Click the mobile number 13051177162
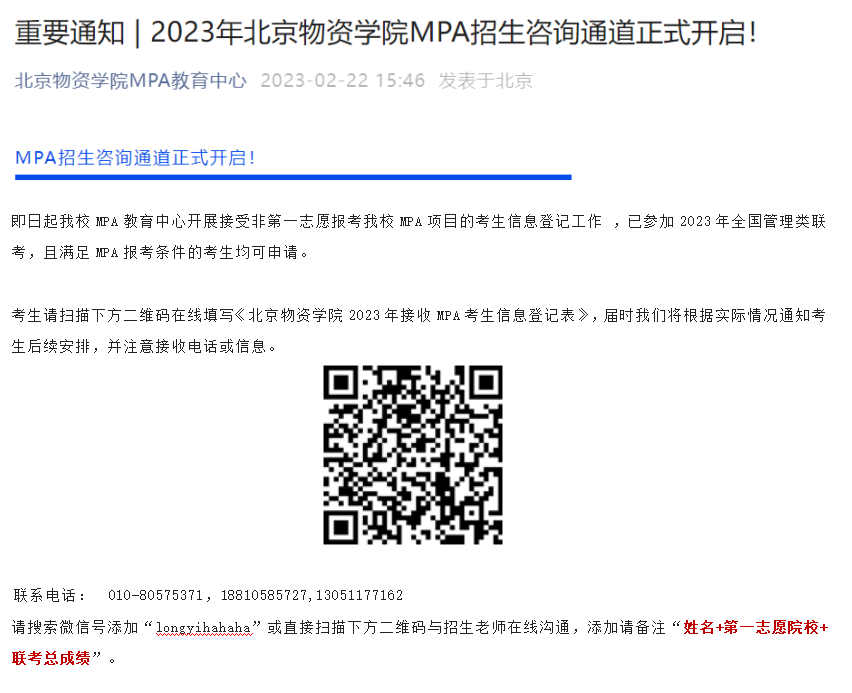The height and width of the screenshot is (693, 852). tap(359, 595)
